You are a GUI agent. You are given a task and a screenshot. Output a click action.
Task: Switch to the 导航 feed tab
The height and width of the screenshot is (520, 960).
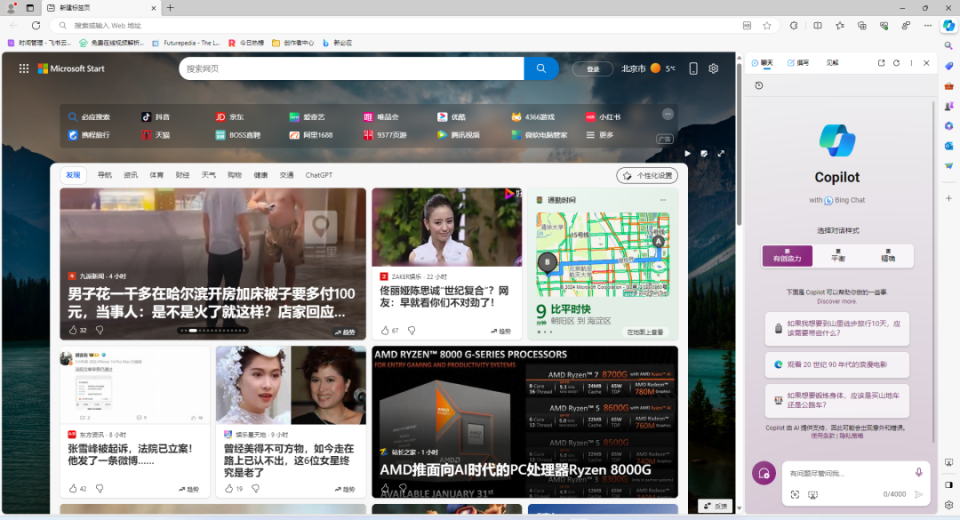[x=105, y=175]
